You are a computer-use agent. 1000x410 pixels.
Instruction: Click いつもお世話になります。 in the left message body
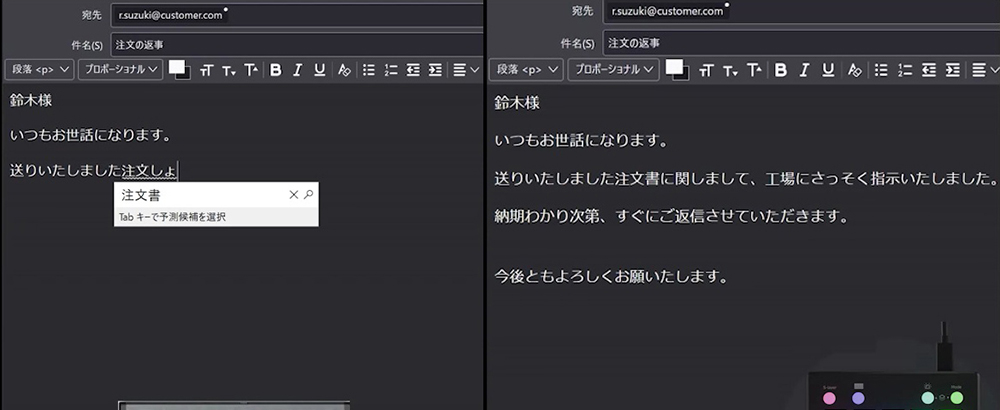pyautogui.click(x=91, y=136)
